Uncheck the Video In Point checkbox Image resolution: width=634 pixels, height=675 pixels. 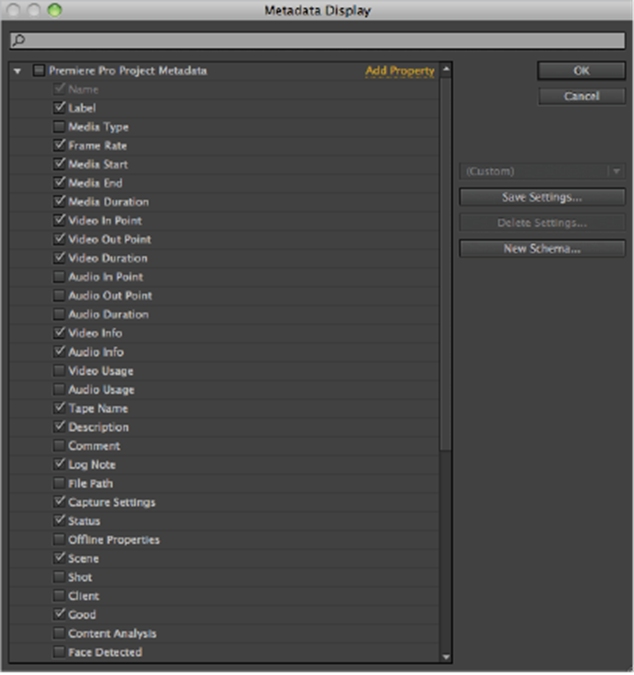click(x=59, y=220)
